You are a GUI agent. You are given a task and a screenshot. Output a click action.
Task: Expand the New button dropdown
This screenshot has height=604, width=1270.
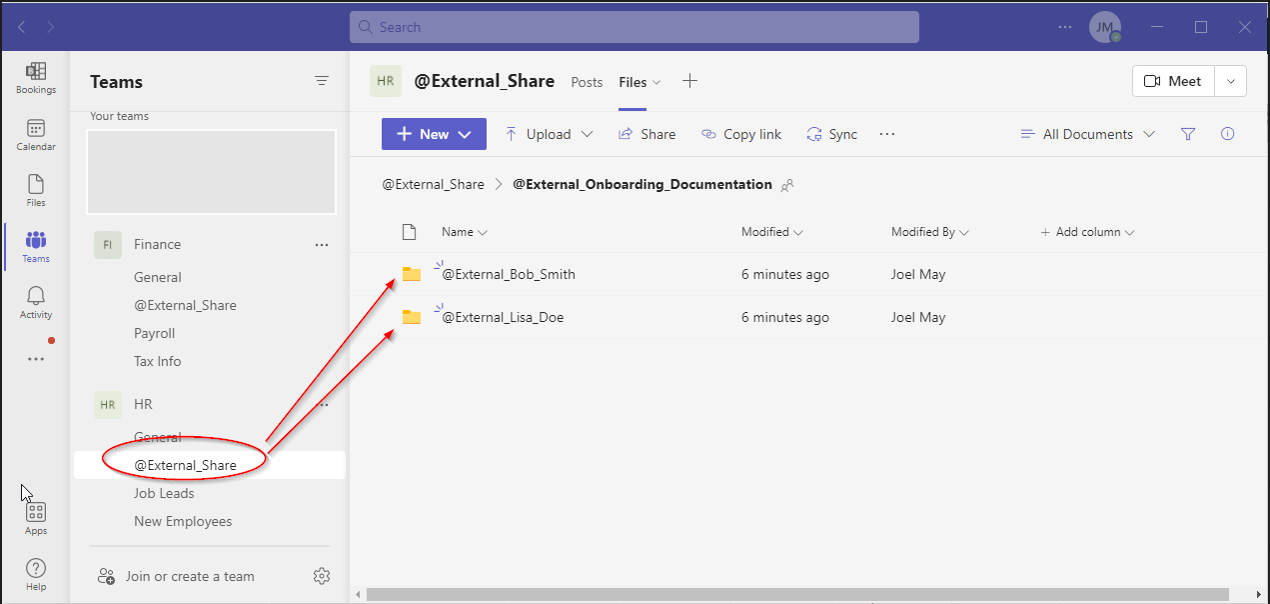click(x=462, y=133)
